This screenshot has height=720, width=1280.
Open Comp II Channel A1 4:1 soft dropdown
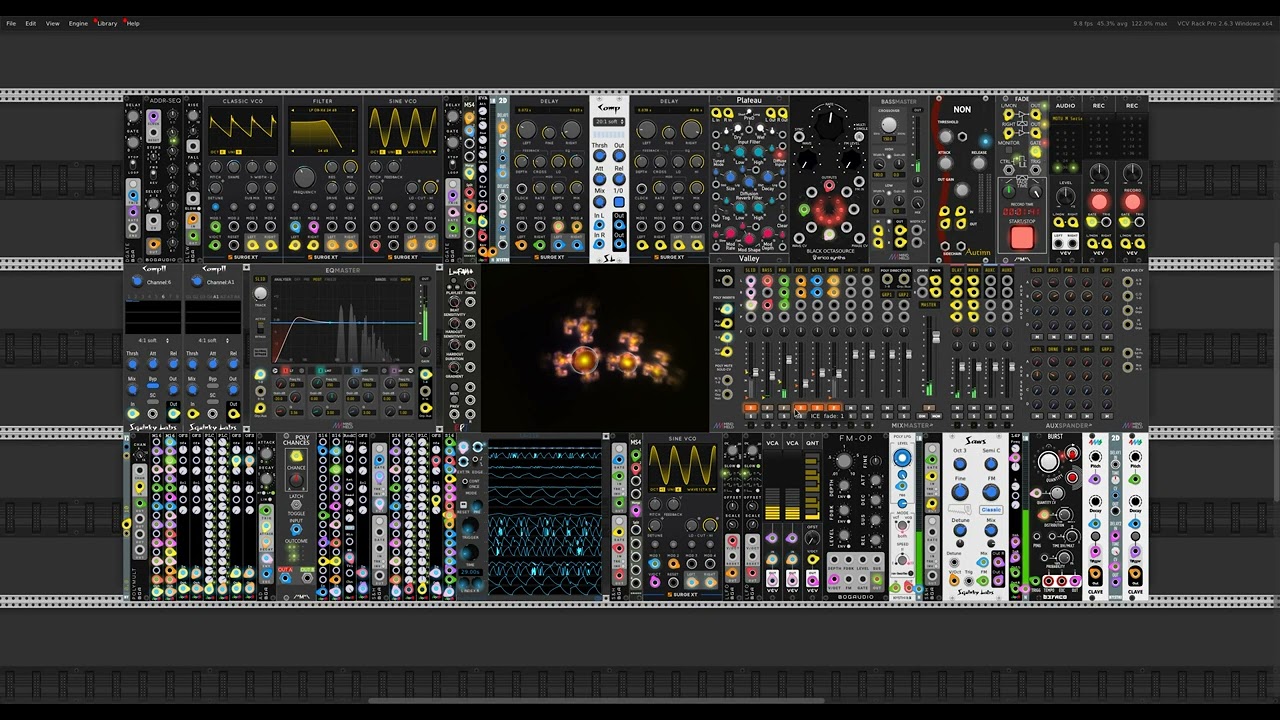tap(214, 340)
